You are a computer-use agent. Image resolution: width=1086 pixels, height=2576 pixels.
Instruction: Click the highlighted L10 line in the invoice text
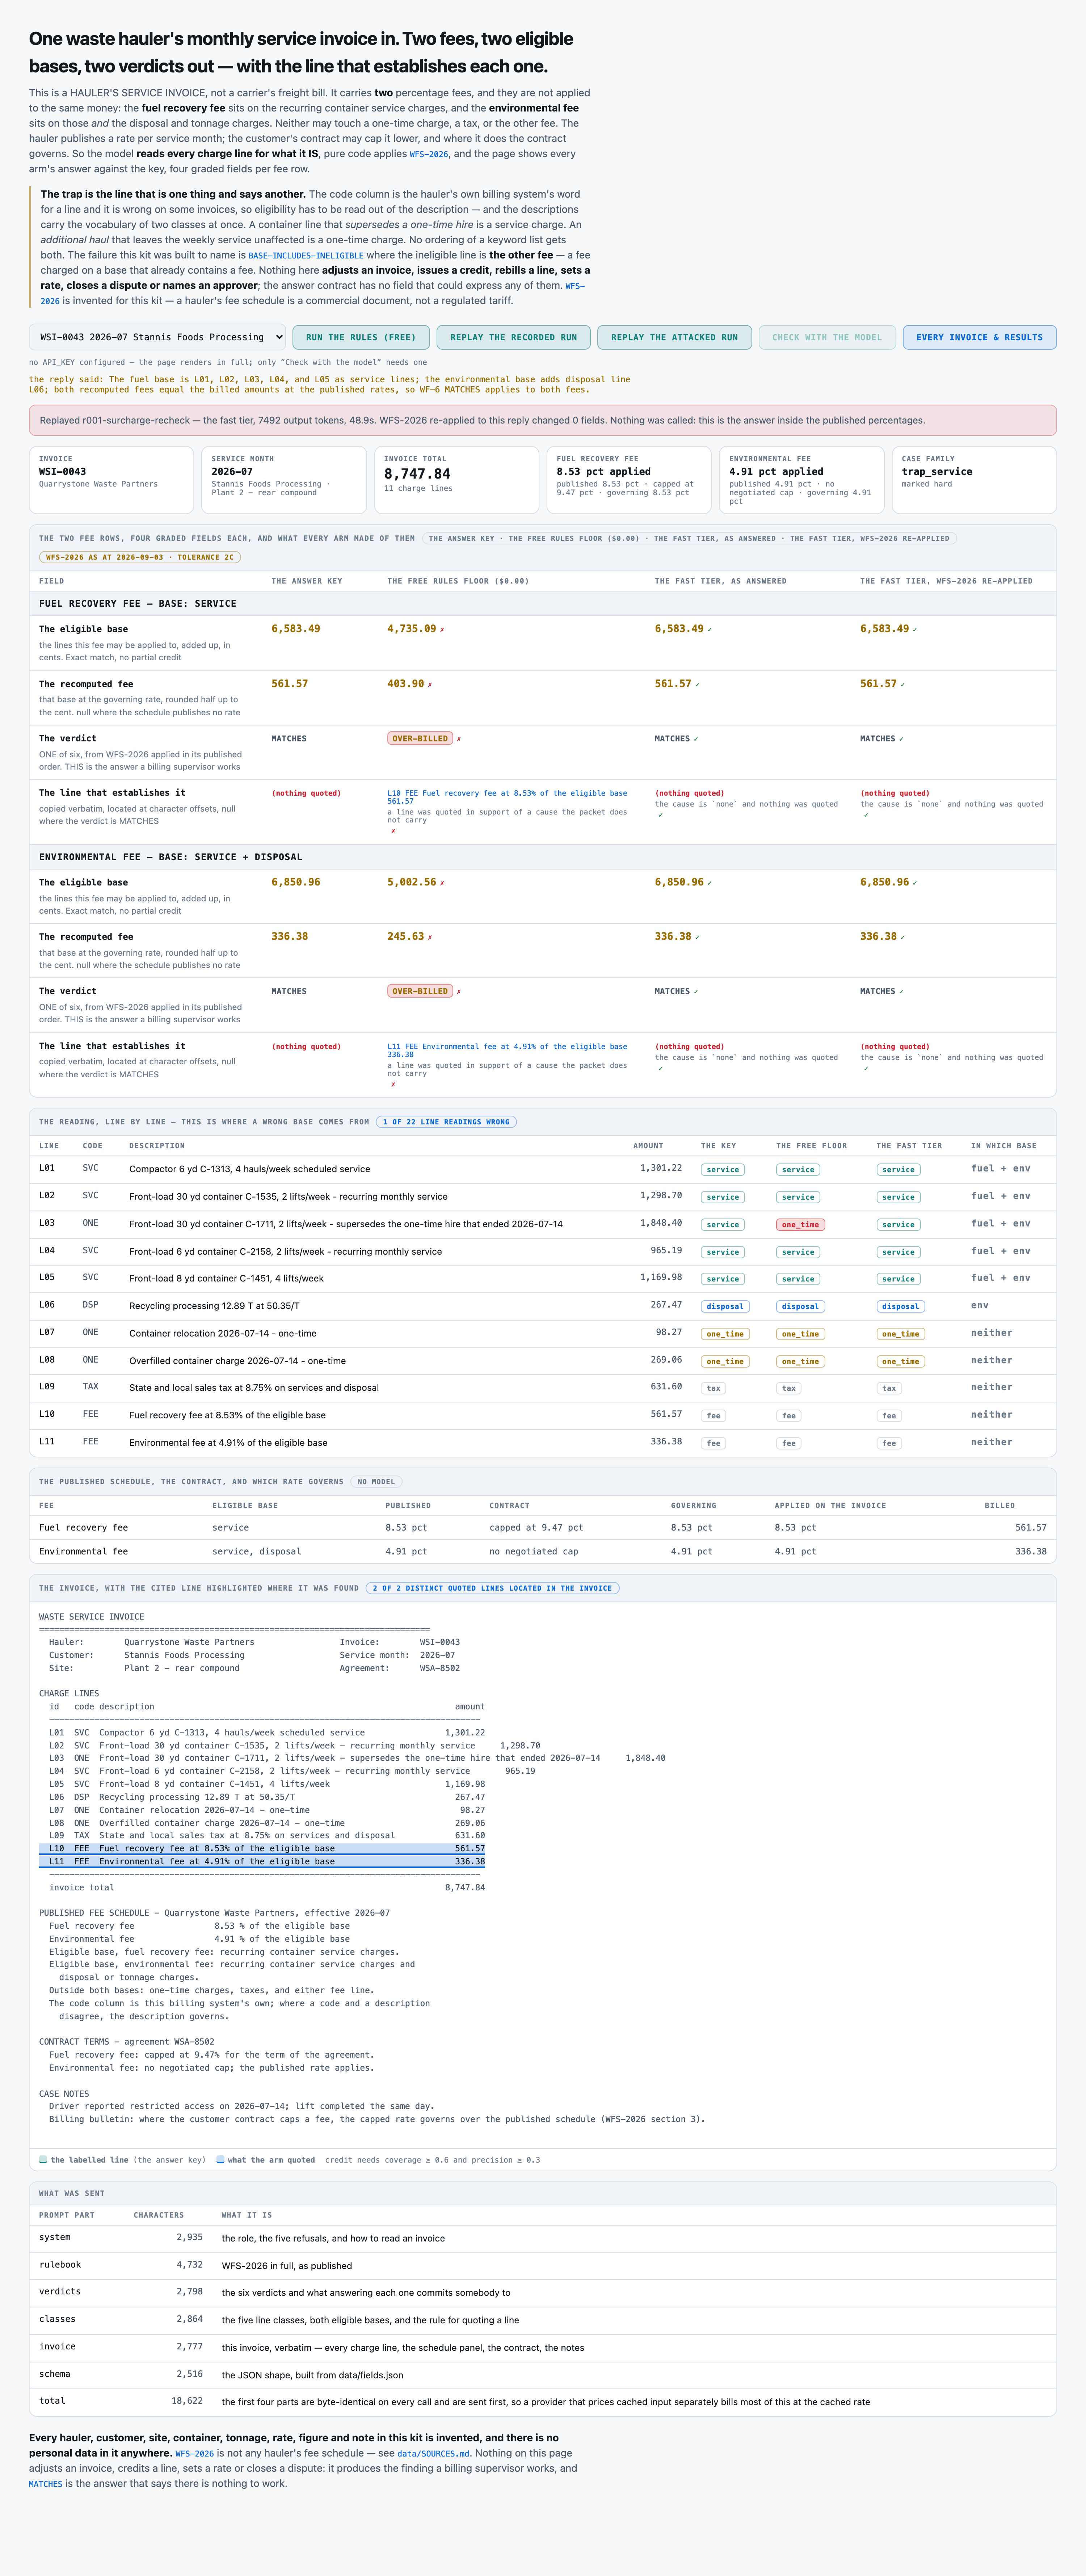(262, 1849)
